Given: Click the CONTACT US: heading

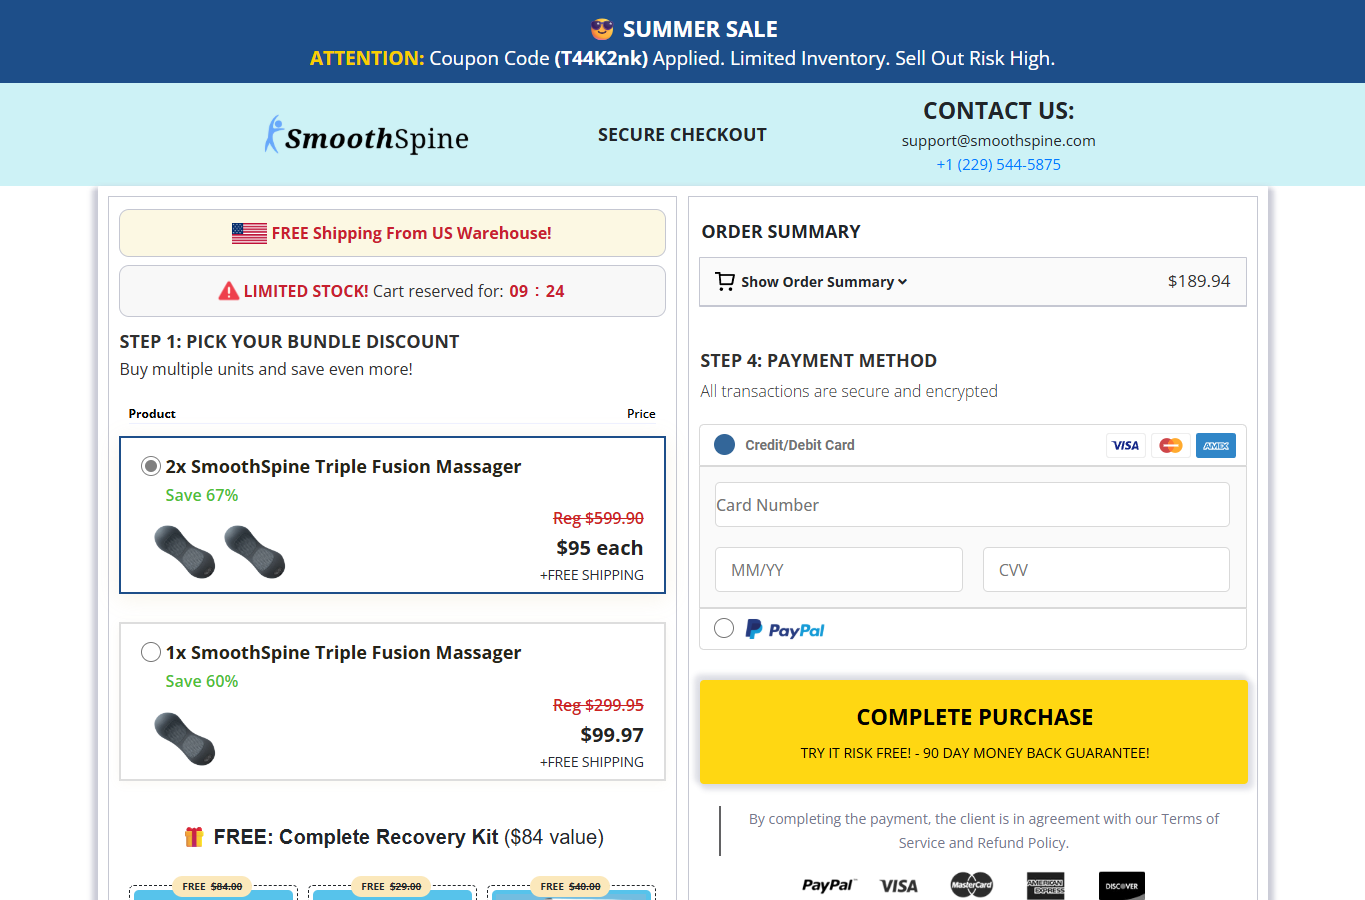Looking at the screenshot, I should 999,111.
